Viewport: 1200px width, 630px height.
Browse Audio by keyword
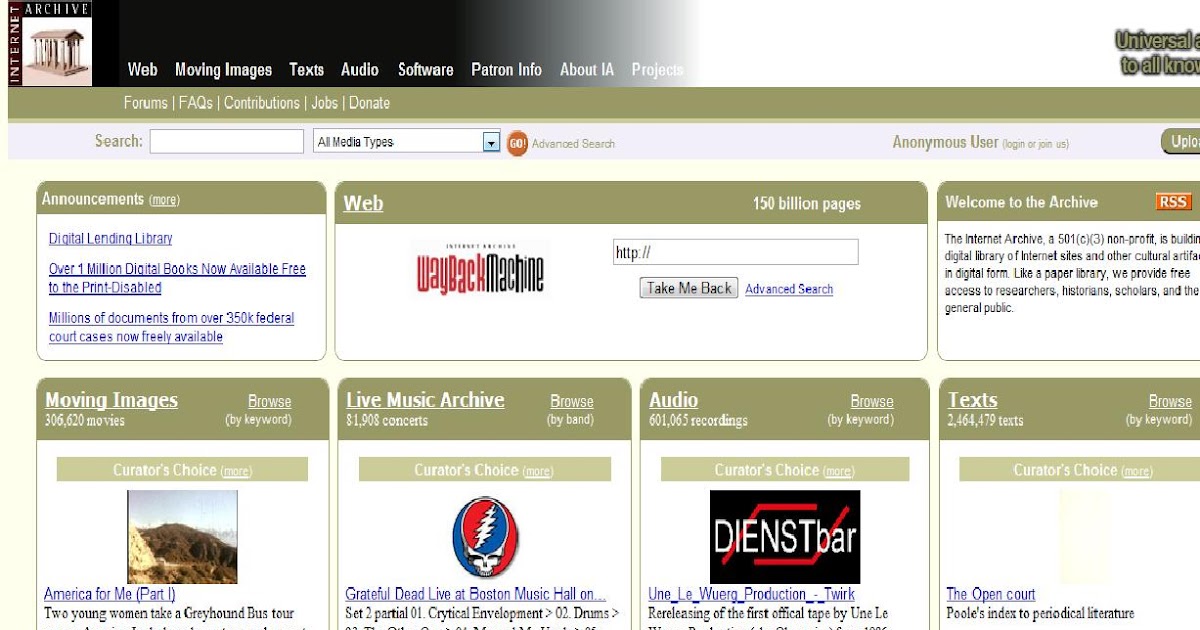click(x=872, y=402)
